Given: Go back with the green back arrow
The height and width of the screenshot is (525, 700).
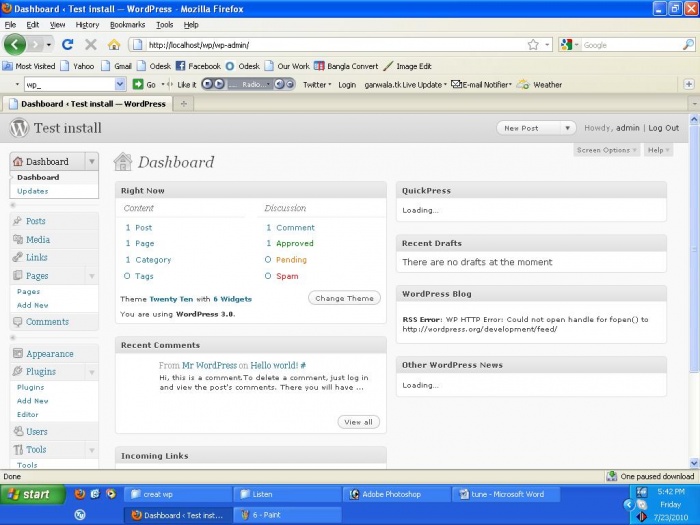Looking at the screenshot, I should coord(15,44).
